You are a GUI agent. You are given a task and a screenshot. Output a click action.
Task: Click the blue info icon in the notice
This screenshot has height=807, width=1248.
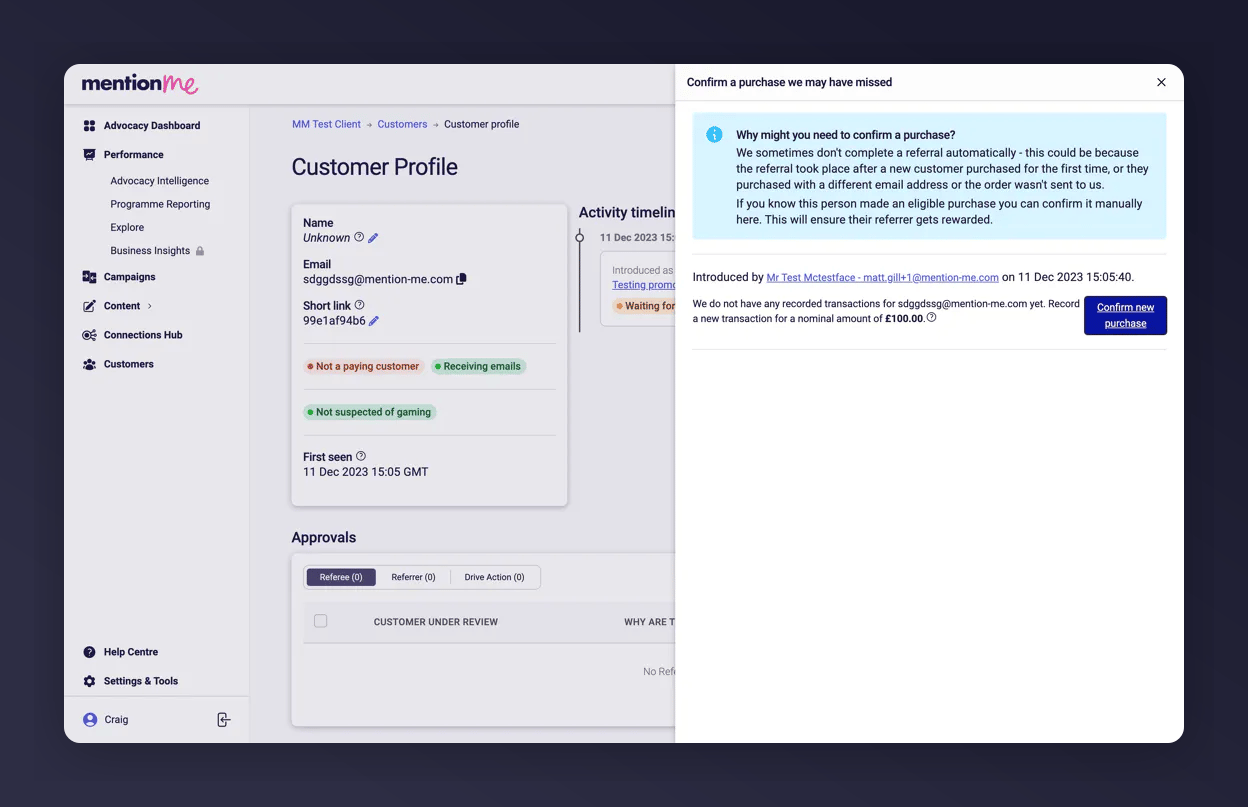click(x=714, y=135)
